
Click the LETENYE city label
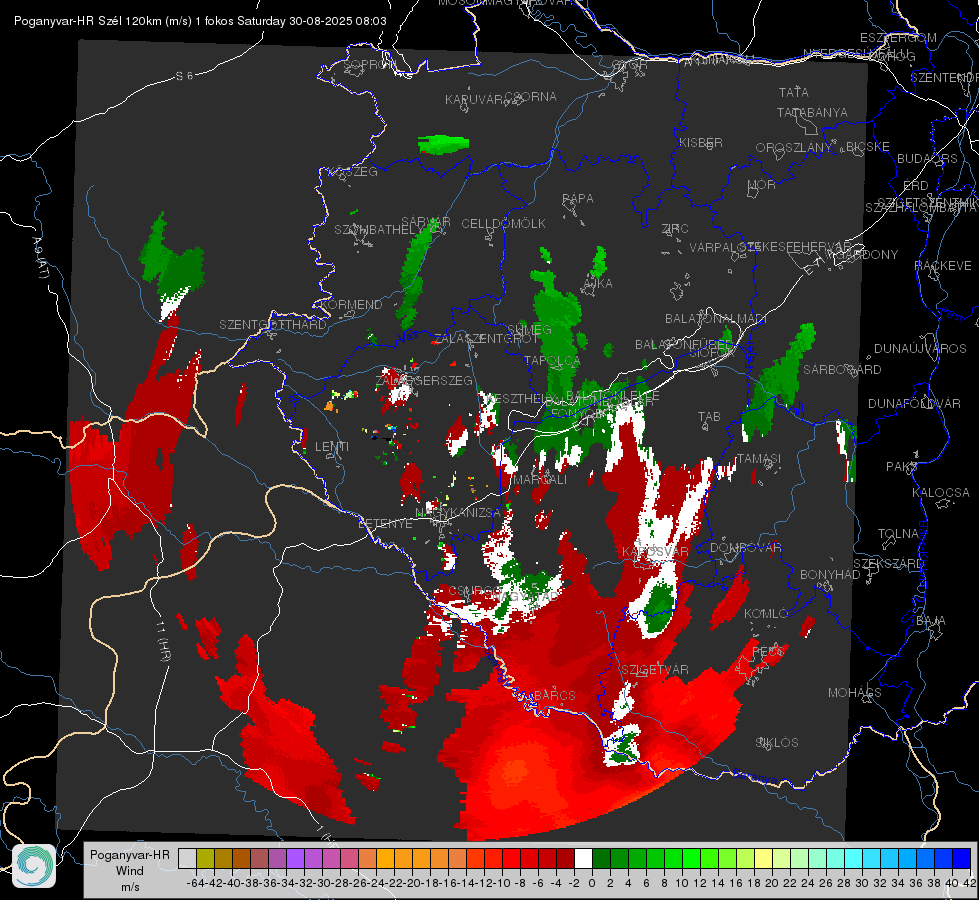tap(385, 523)
